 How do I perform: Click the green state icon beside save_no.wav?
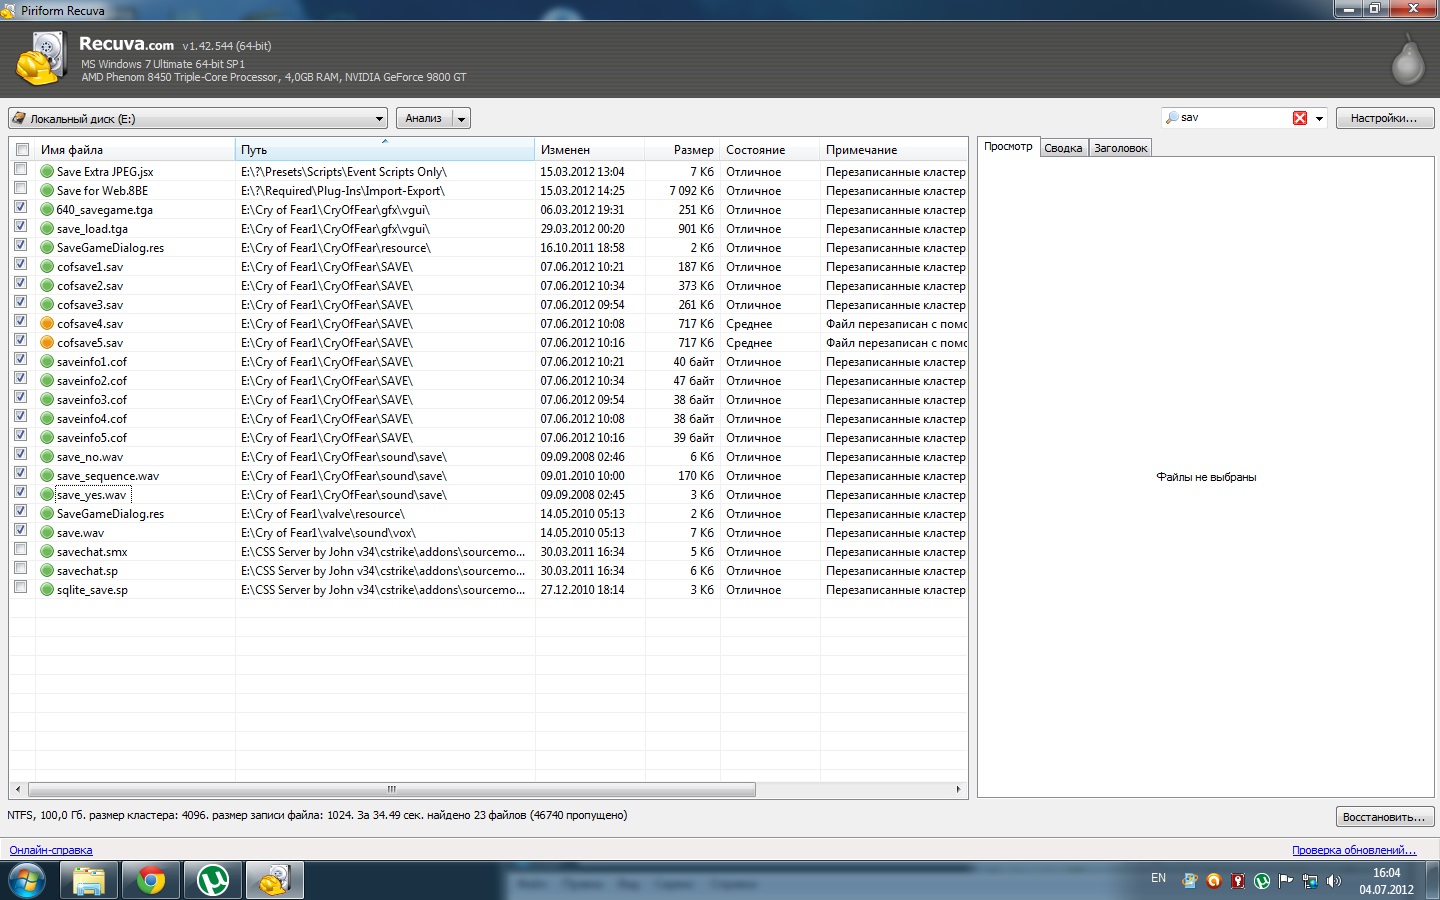point(47,457)
